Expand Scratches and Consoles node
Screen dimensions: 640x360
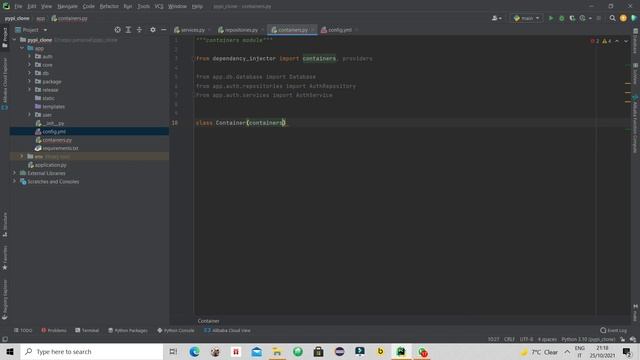click(x=14, y=181)
